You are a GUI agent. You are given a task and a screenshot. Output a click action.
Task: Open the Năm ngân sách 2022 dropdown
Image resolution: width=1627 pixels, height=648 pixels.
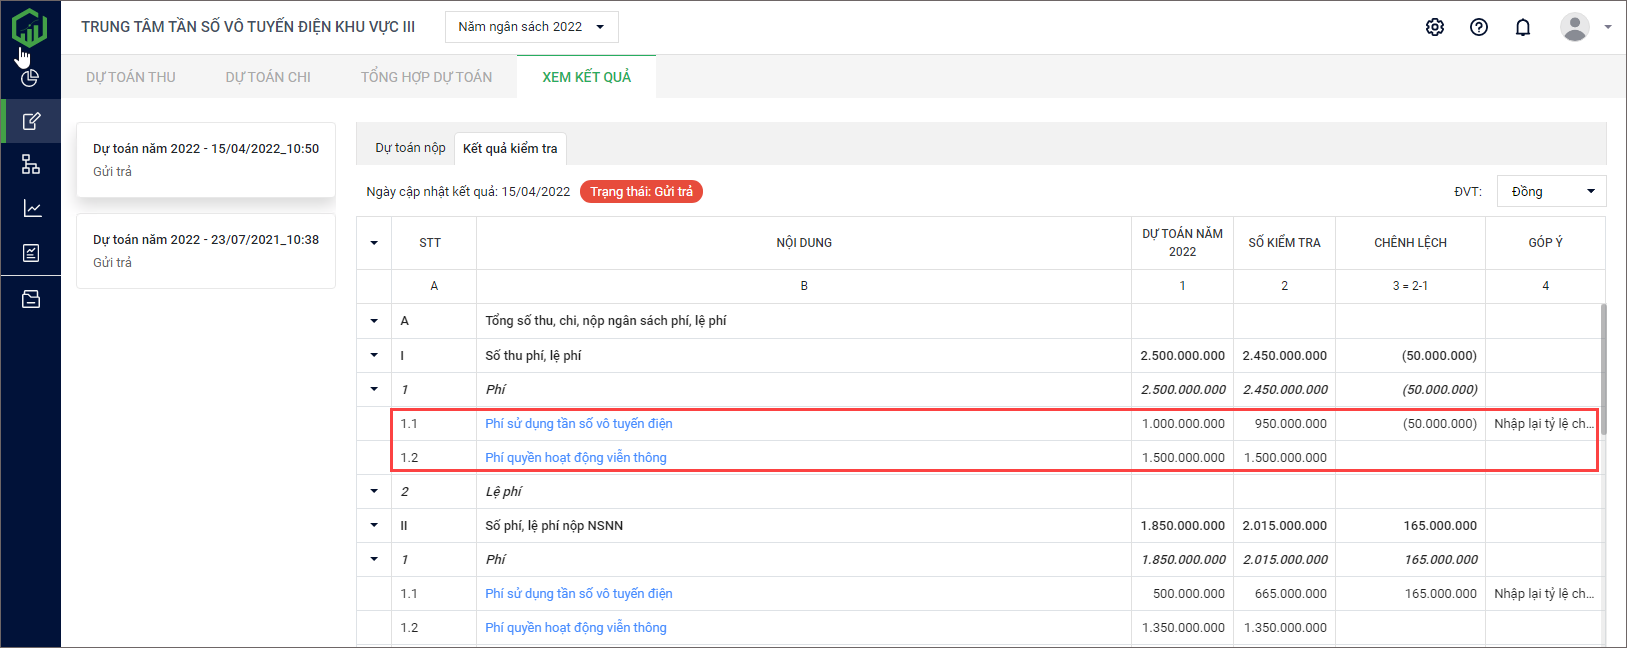pos(531,27)
